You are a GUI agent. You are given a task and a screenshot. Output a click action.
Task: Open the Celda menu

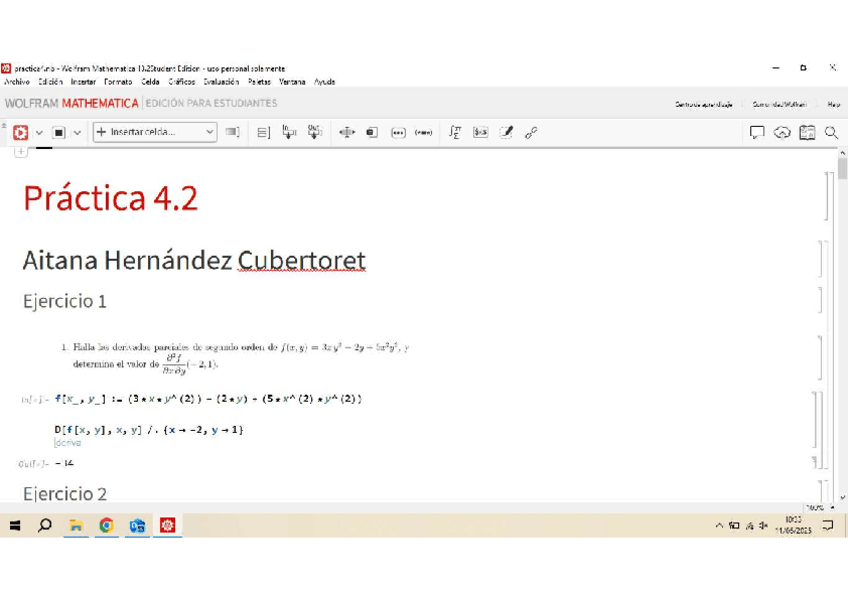[x=150, y=82]
